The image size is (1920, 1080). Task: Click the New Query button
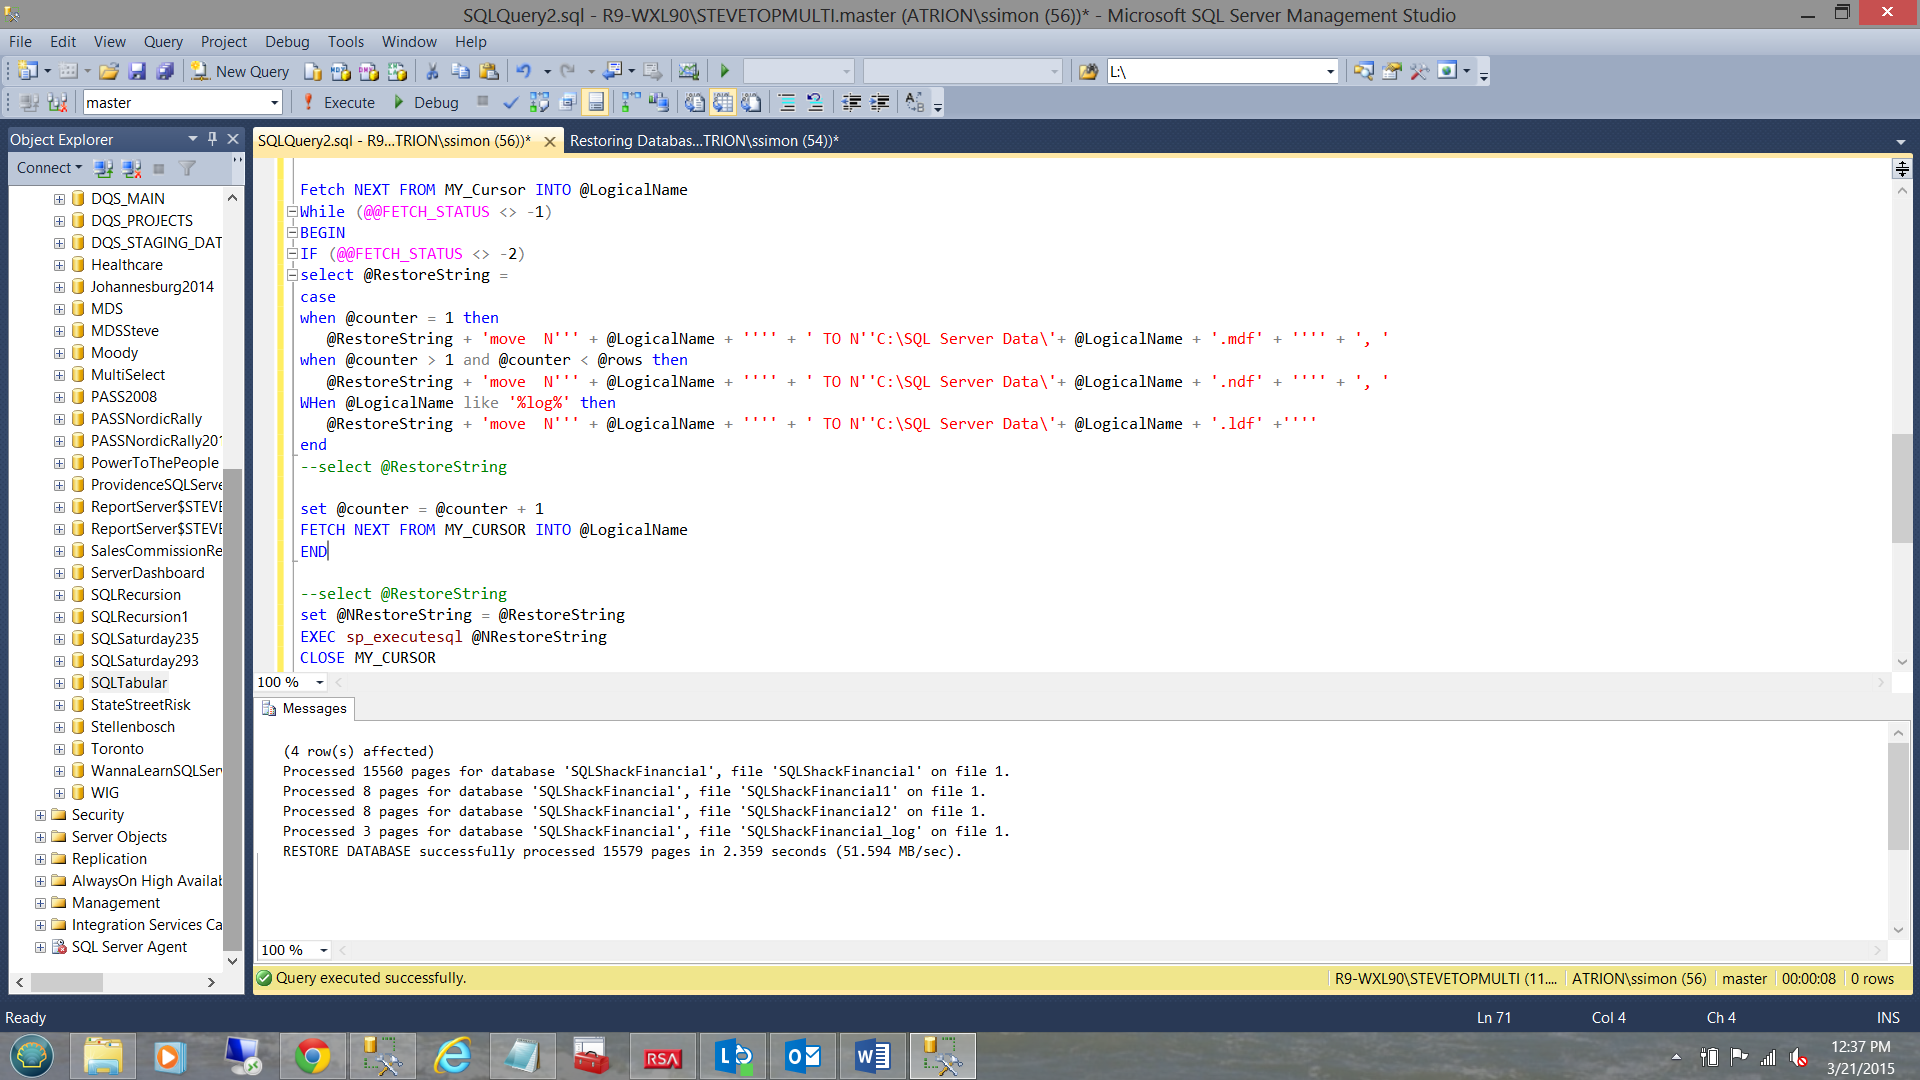[x=241, y=71]
